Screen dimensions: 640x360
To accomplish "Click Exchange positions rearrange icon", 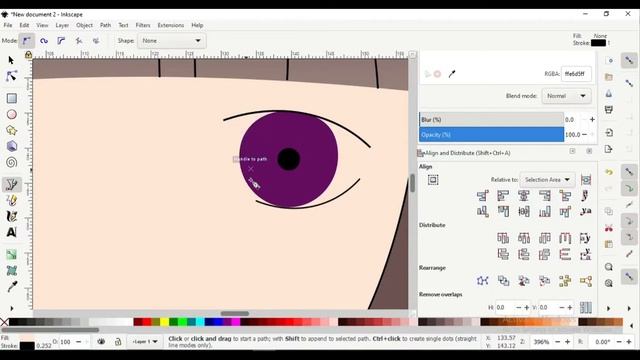I will tap(503, 281).
